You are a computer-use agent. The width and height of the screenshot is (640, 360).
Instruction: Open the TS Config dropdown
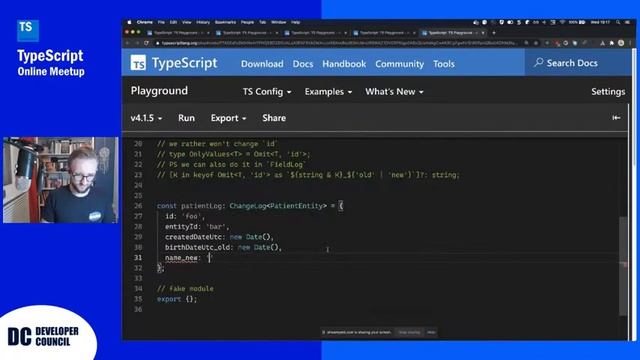coord(267,91)
